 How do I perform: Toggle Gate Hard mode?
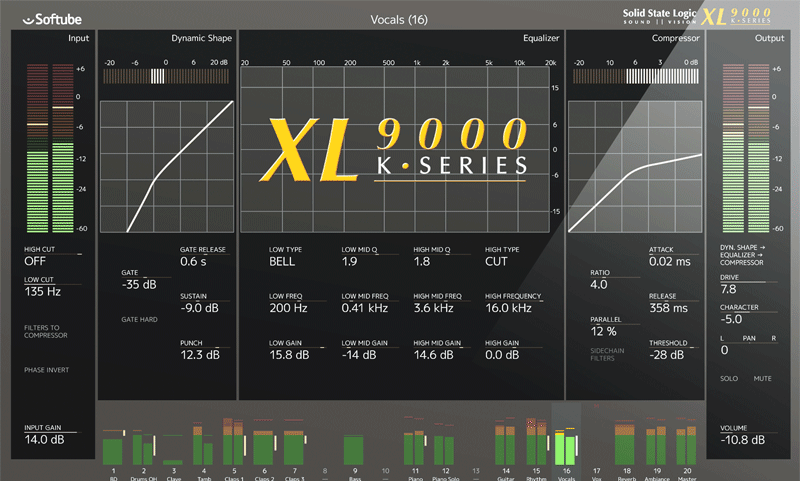click(x=139, y=319)
